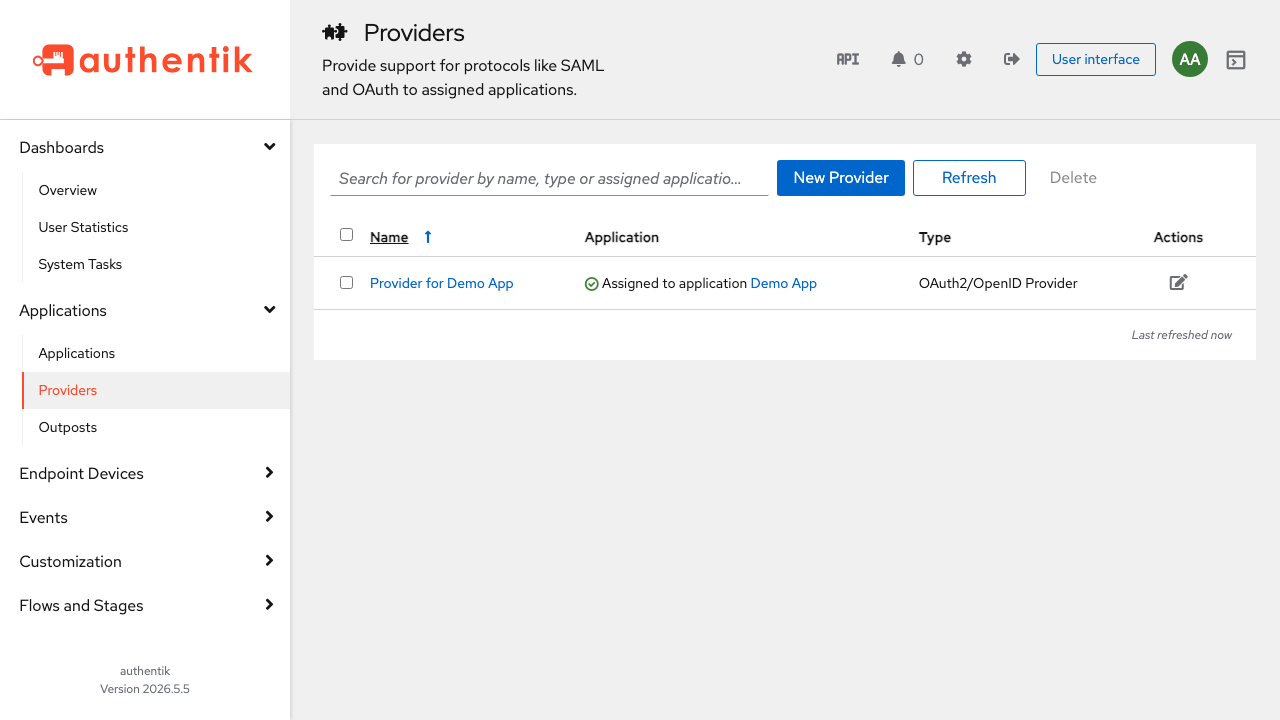
Task: Expand the Customization section
Action: (145, 561)
